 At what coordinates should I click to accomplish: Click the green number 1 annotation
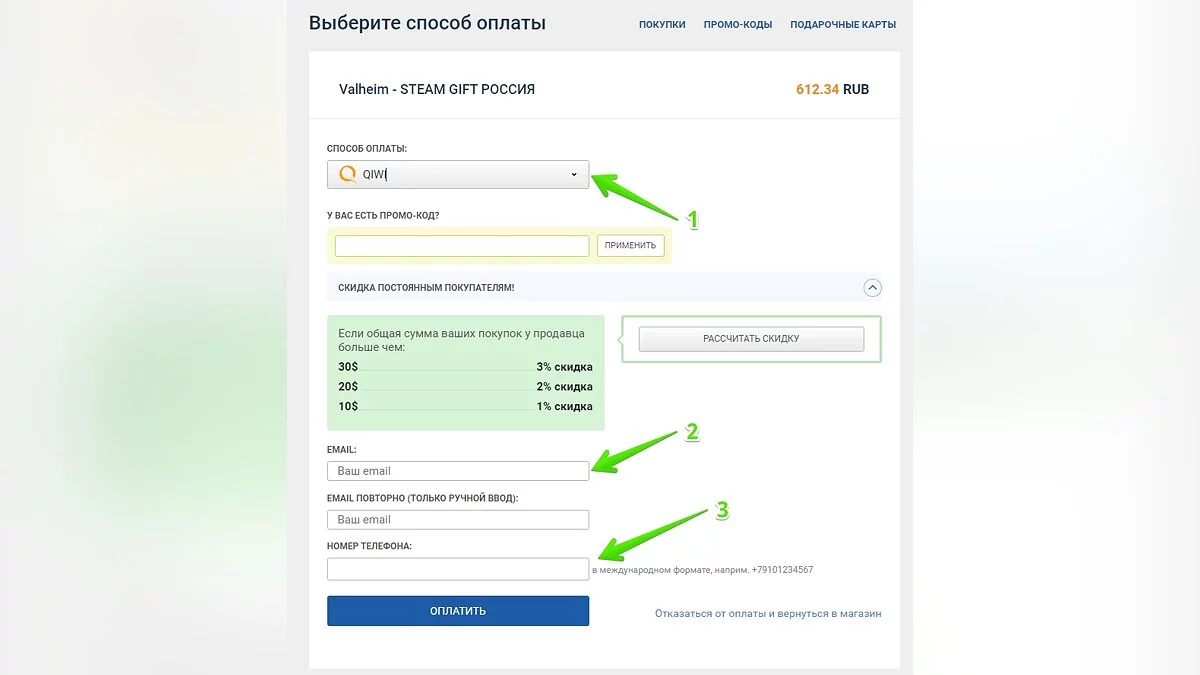coord(688,219)
